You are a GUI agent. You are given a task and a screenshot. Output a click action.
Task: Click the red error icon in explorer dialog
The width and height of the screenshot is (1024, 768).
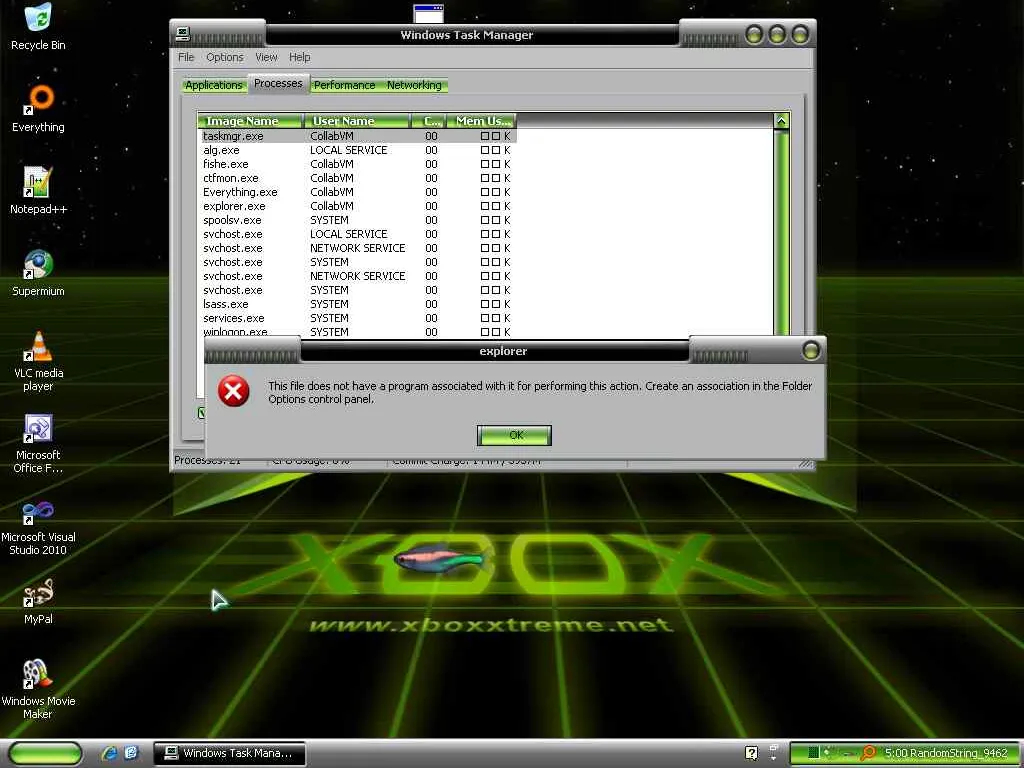click(x=233, y=391)
